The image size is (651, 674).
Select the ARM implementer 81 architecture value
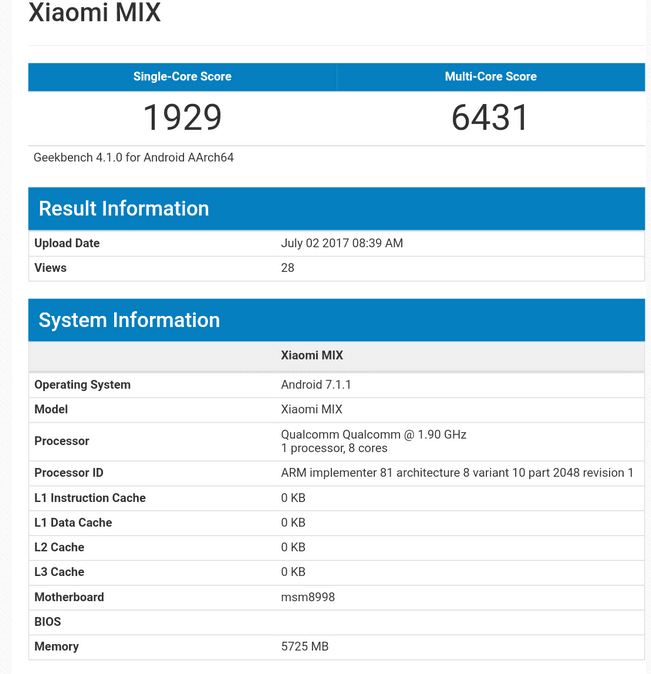point(457,472)
